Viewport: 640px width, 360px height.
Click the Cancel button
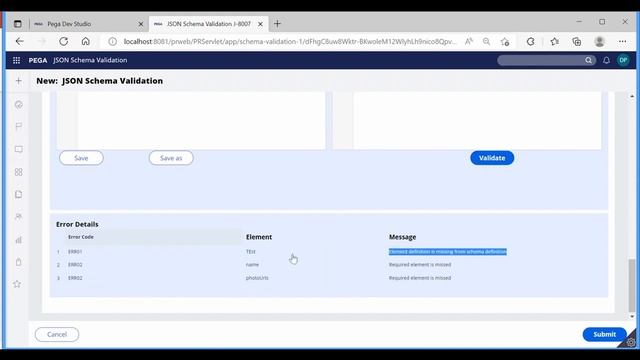(x=57, y=334)
